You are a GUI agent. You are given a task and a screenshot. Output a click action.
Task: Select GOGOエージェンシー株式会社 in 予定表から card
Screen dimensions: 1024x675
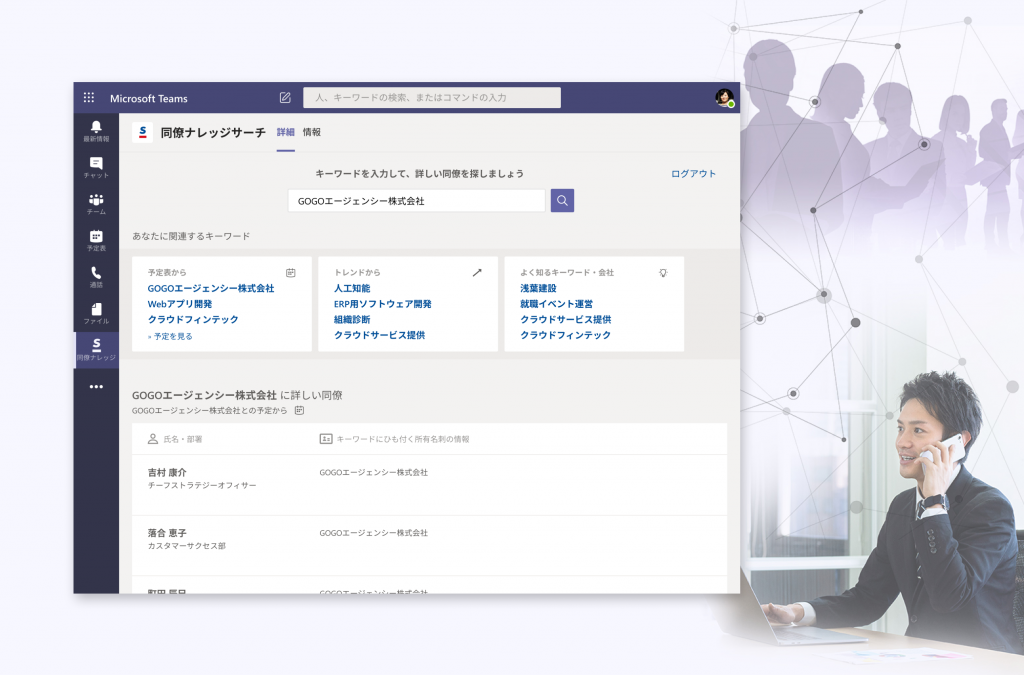[211, 289]
